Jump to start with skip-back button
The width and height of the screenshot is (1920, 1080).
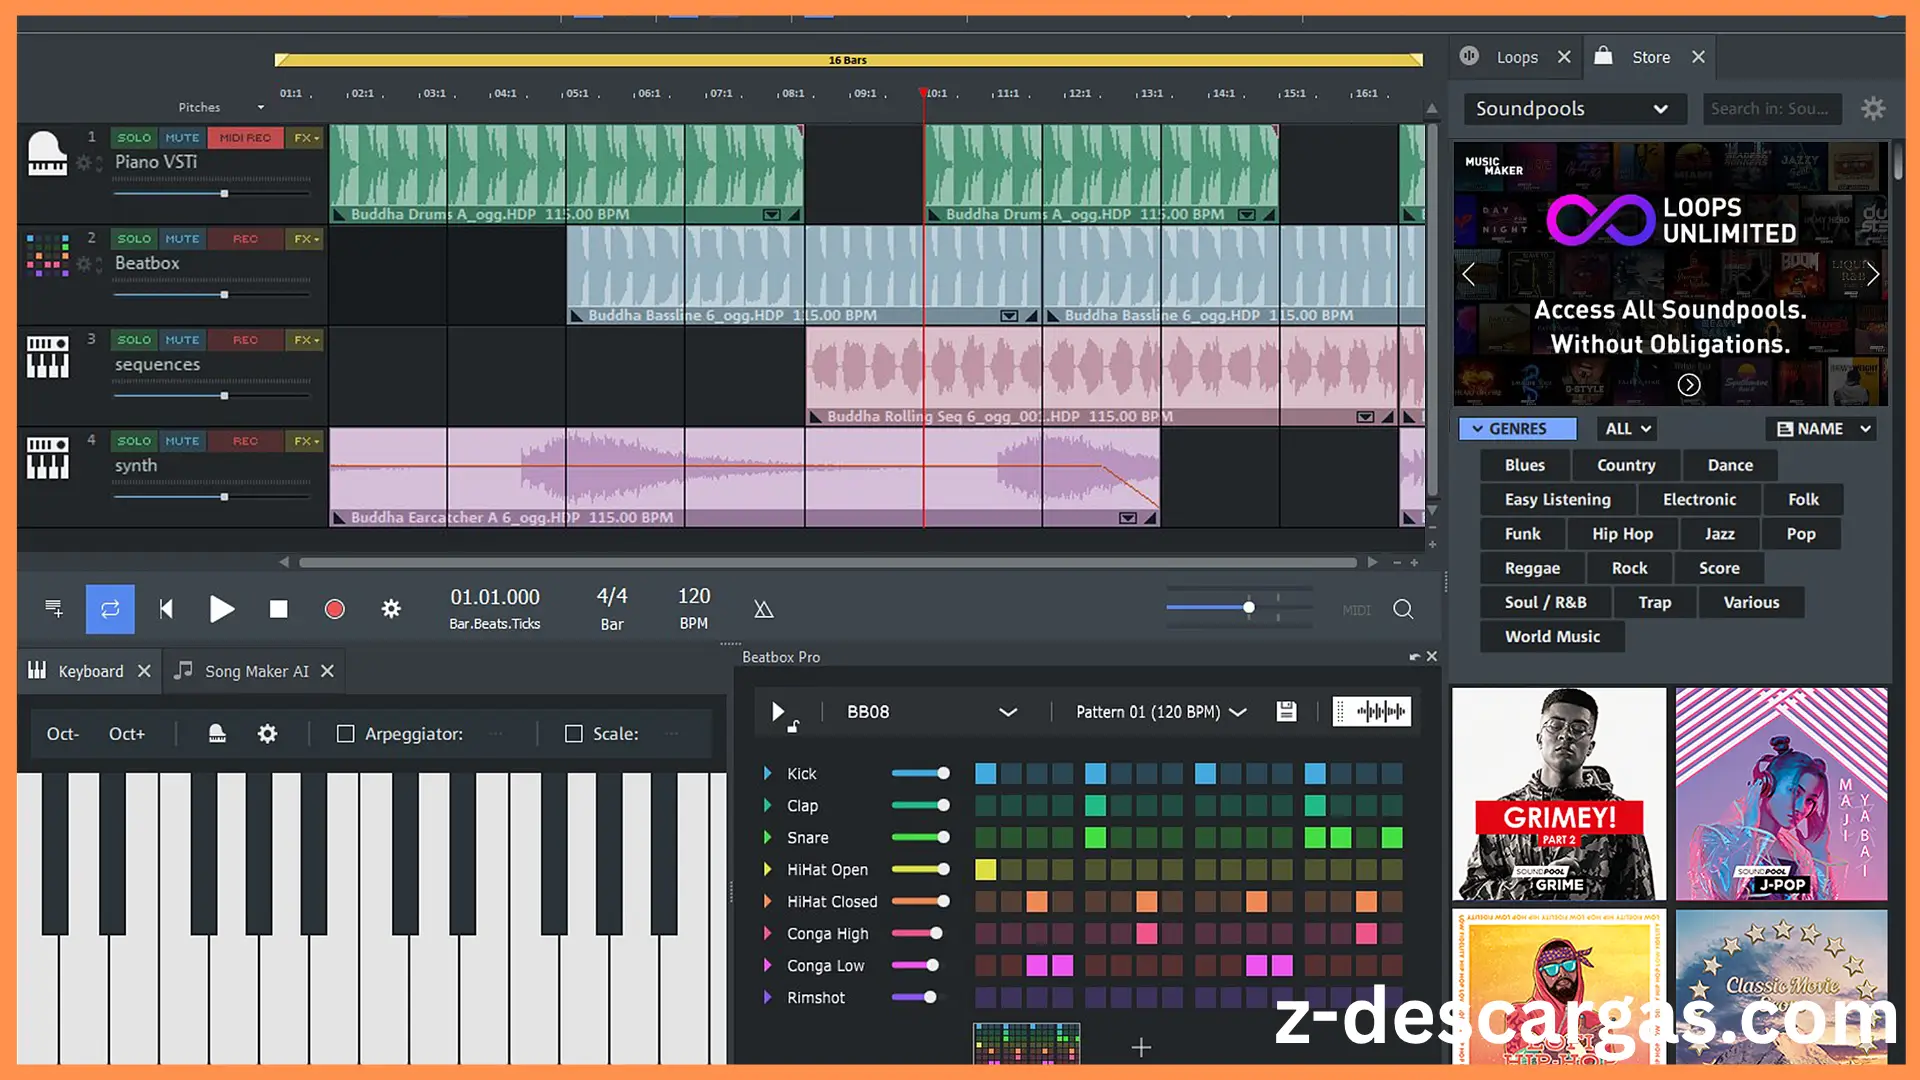click(x=166, y=609)
